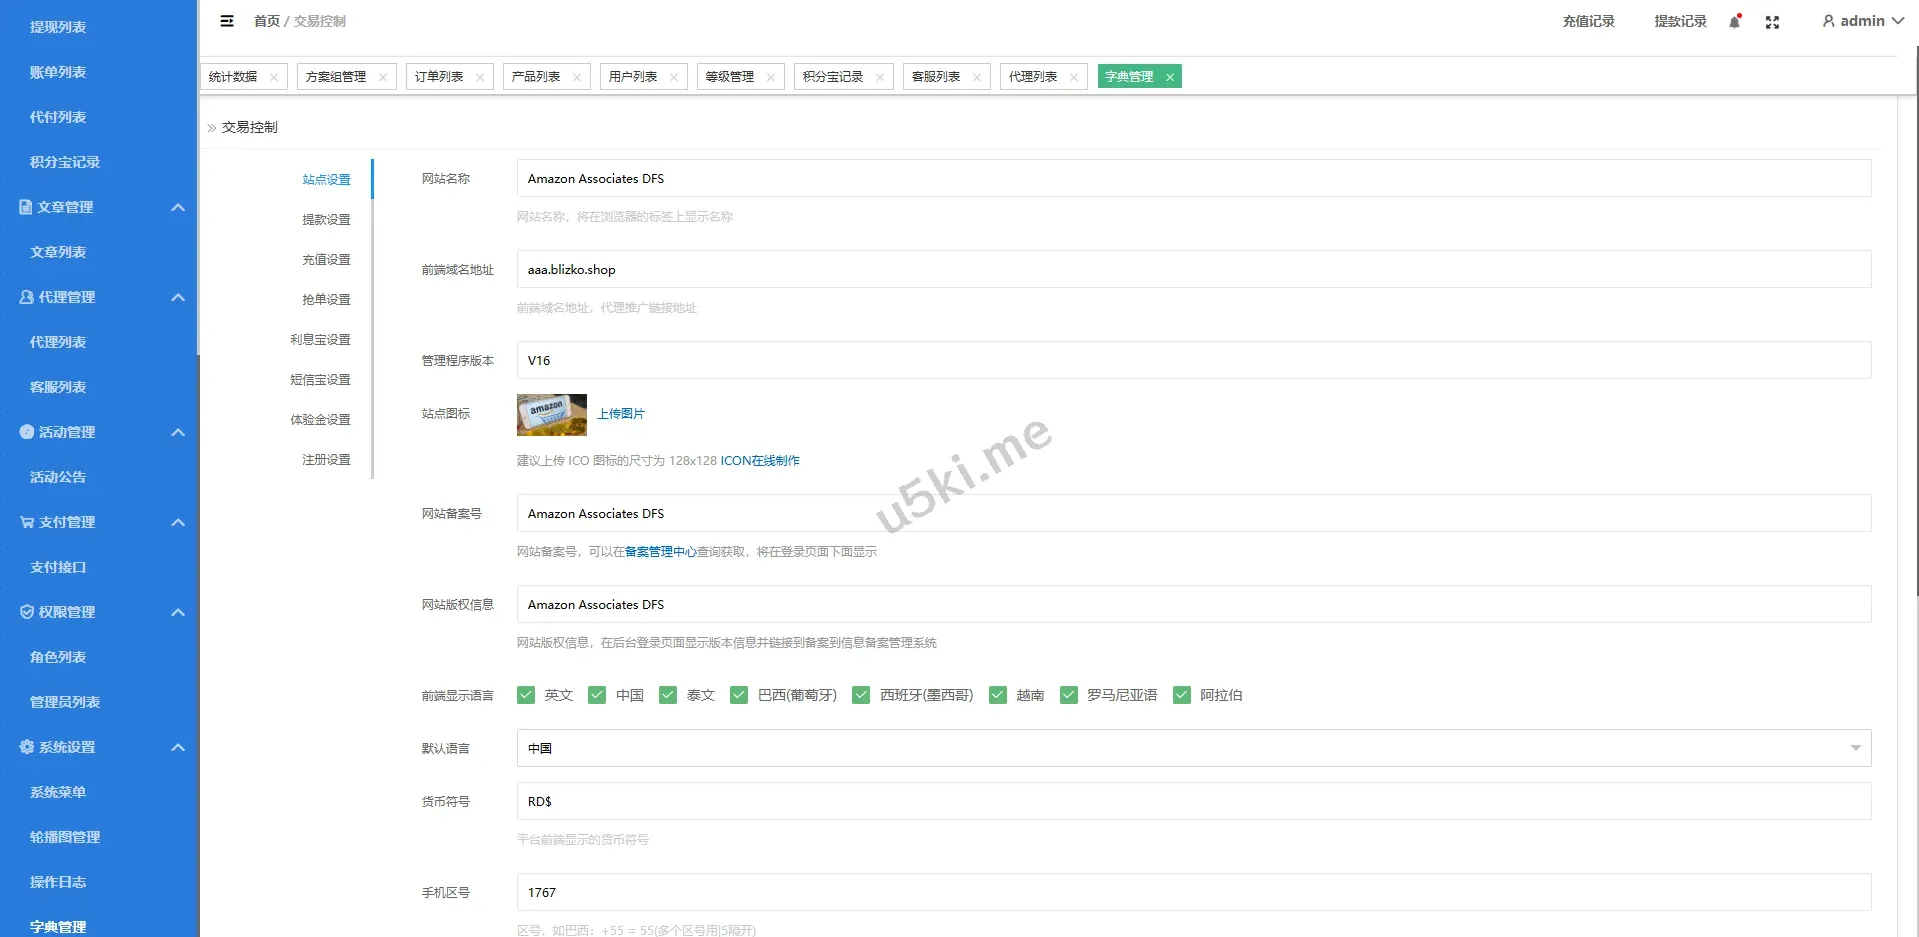The width and height of the screenshot is (1919, 937).
Task: Close the 统计数据 tab using X icon
Action: tap(274, 77)
